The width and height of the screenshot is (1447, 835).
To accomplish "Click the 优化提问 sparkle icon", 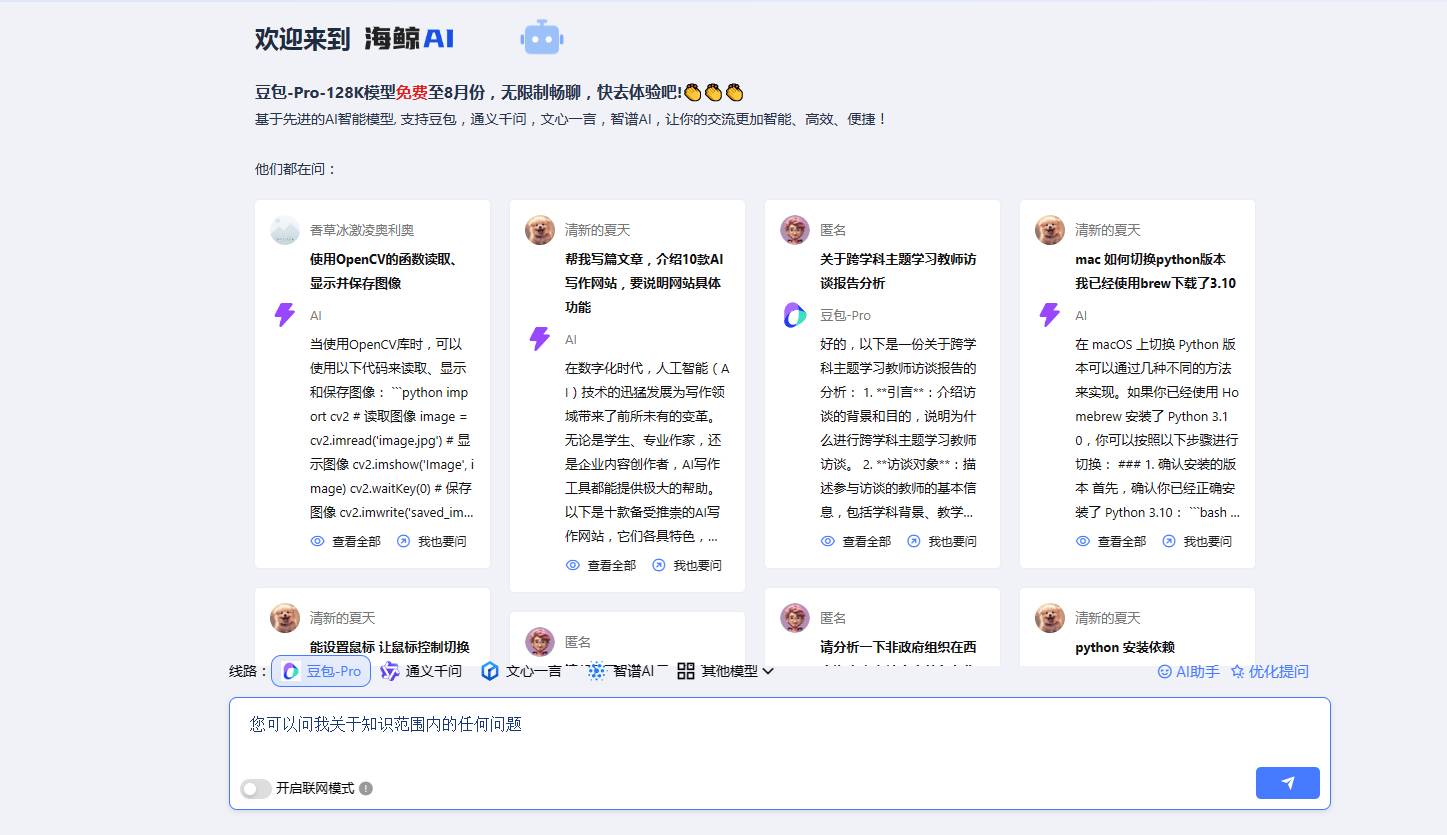I will (1237, 671).
